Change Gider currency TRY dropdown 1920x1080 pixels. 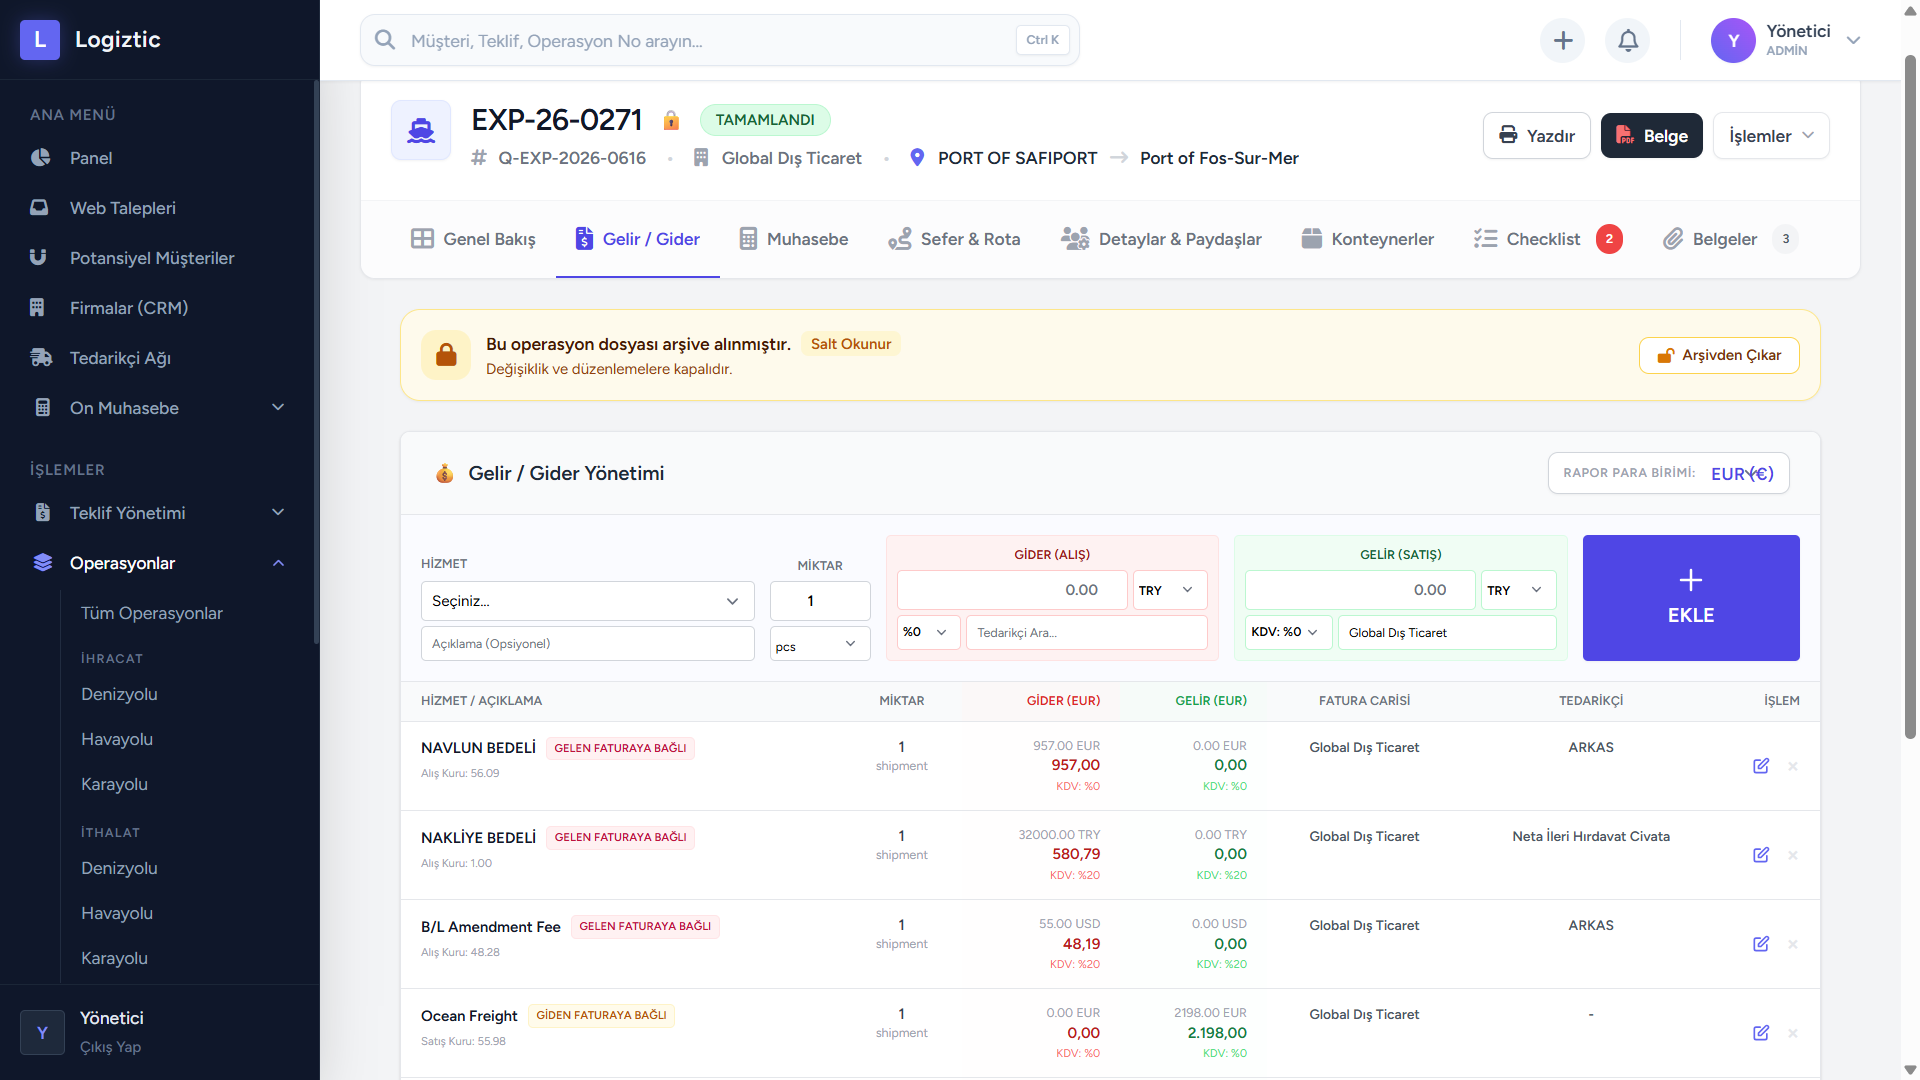point(1169,590)
